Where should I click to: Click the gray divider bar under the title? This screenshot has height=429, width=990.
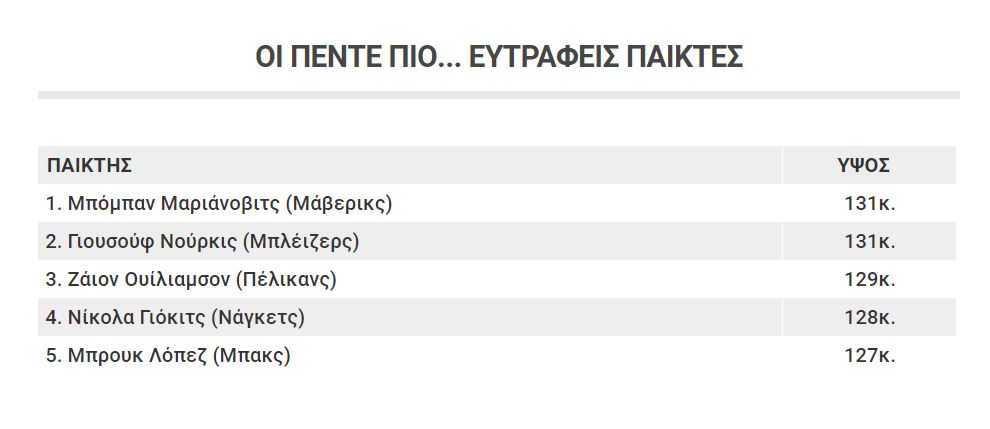(x=499, y=95)
